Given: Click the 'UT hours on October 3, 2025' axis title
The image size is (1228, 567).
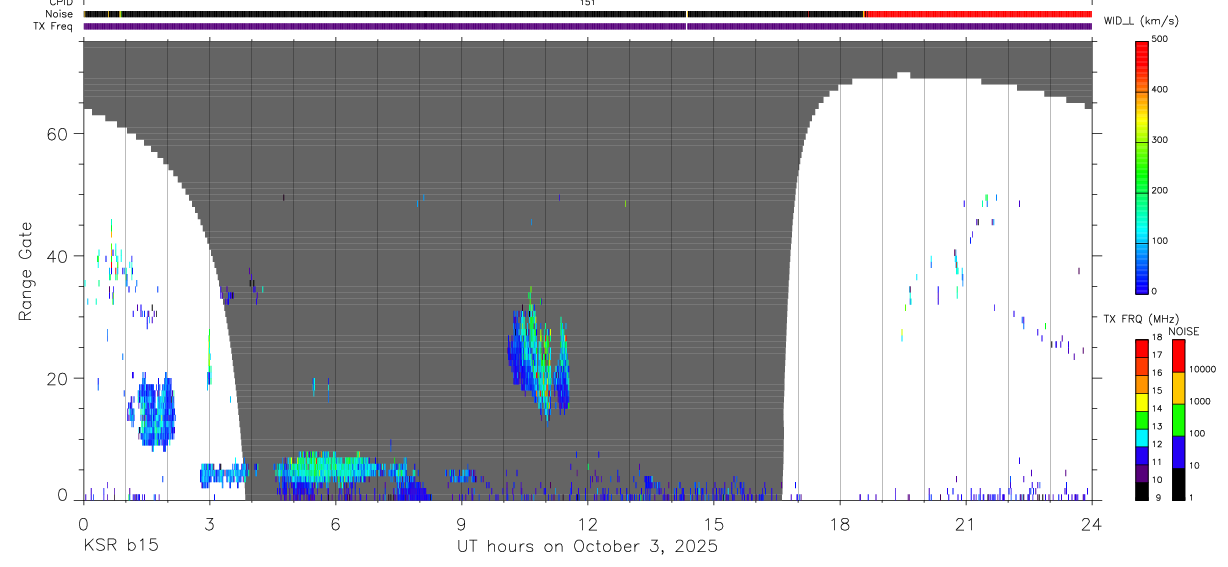Looking at the screenshot, I should [587, 547].
